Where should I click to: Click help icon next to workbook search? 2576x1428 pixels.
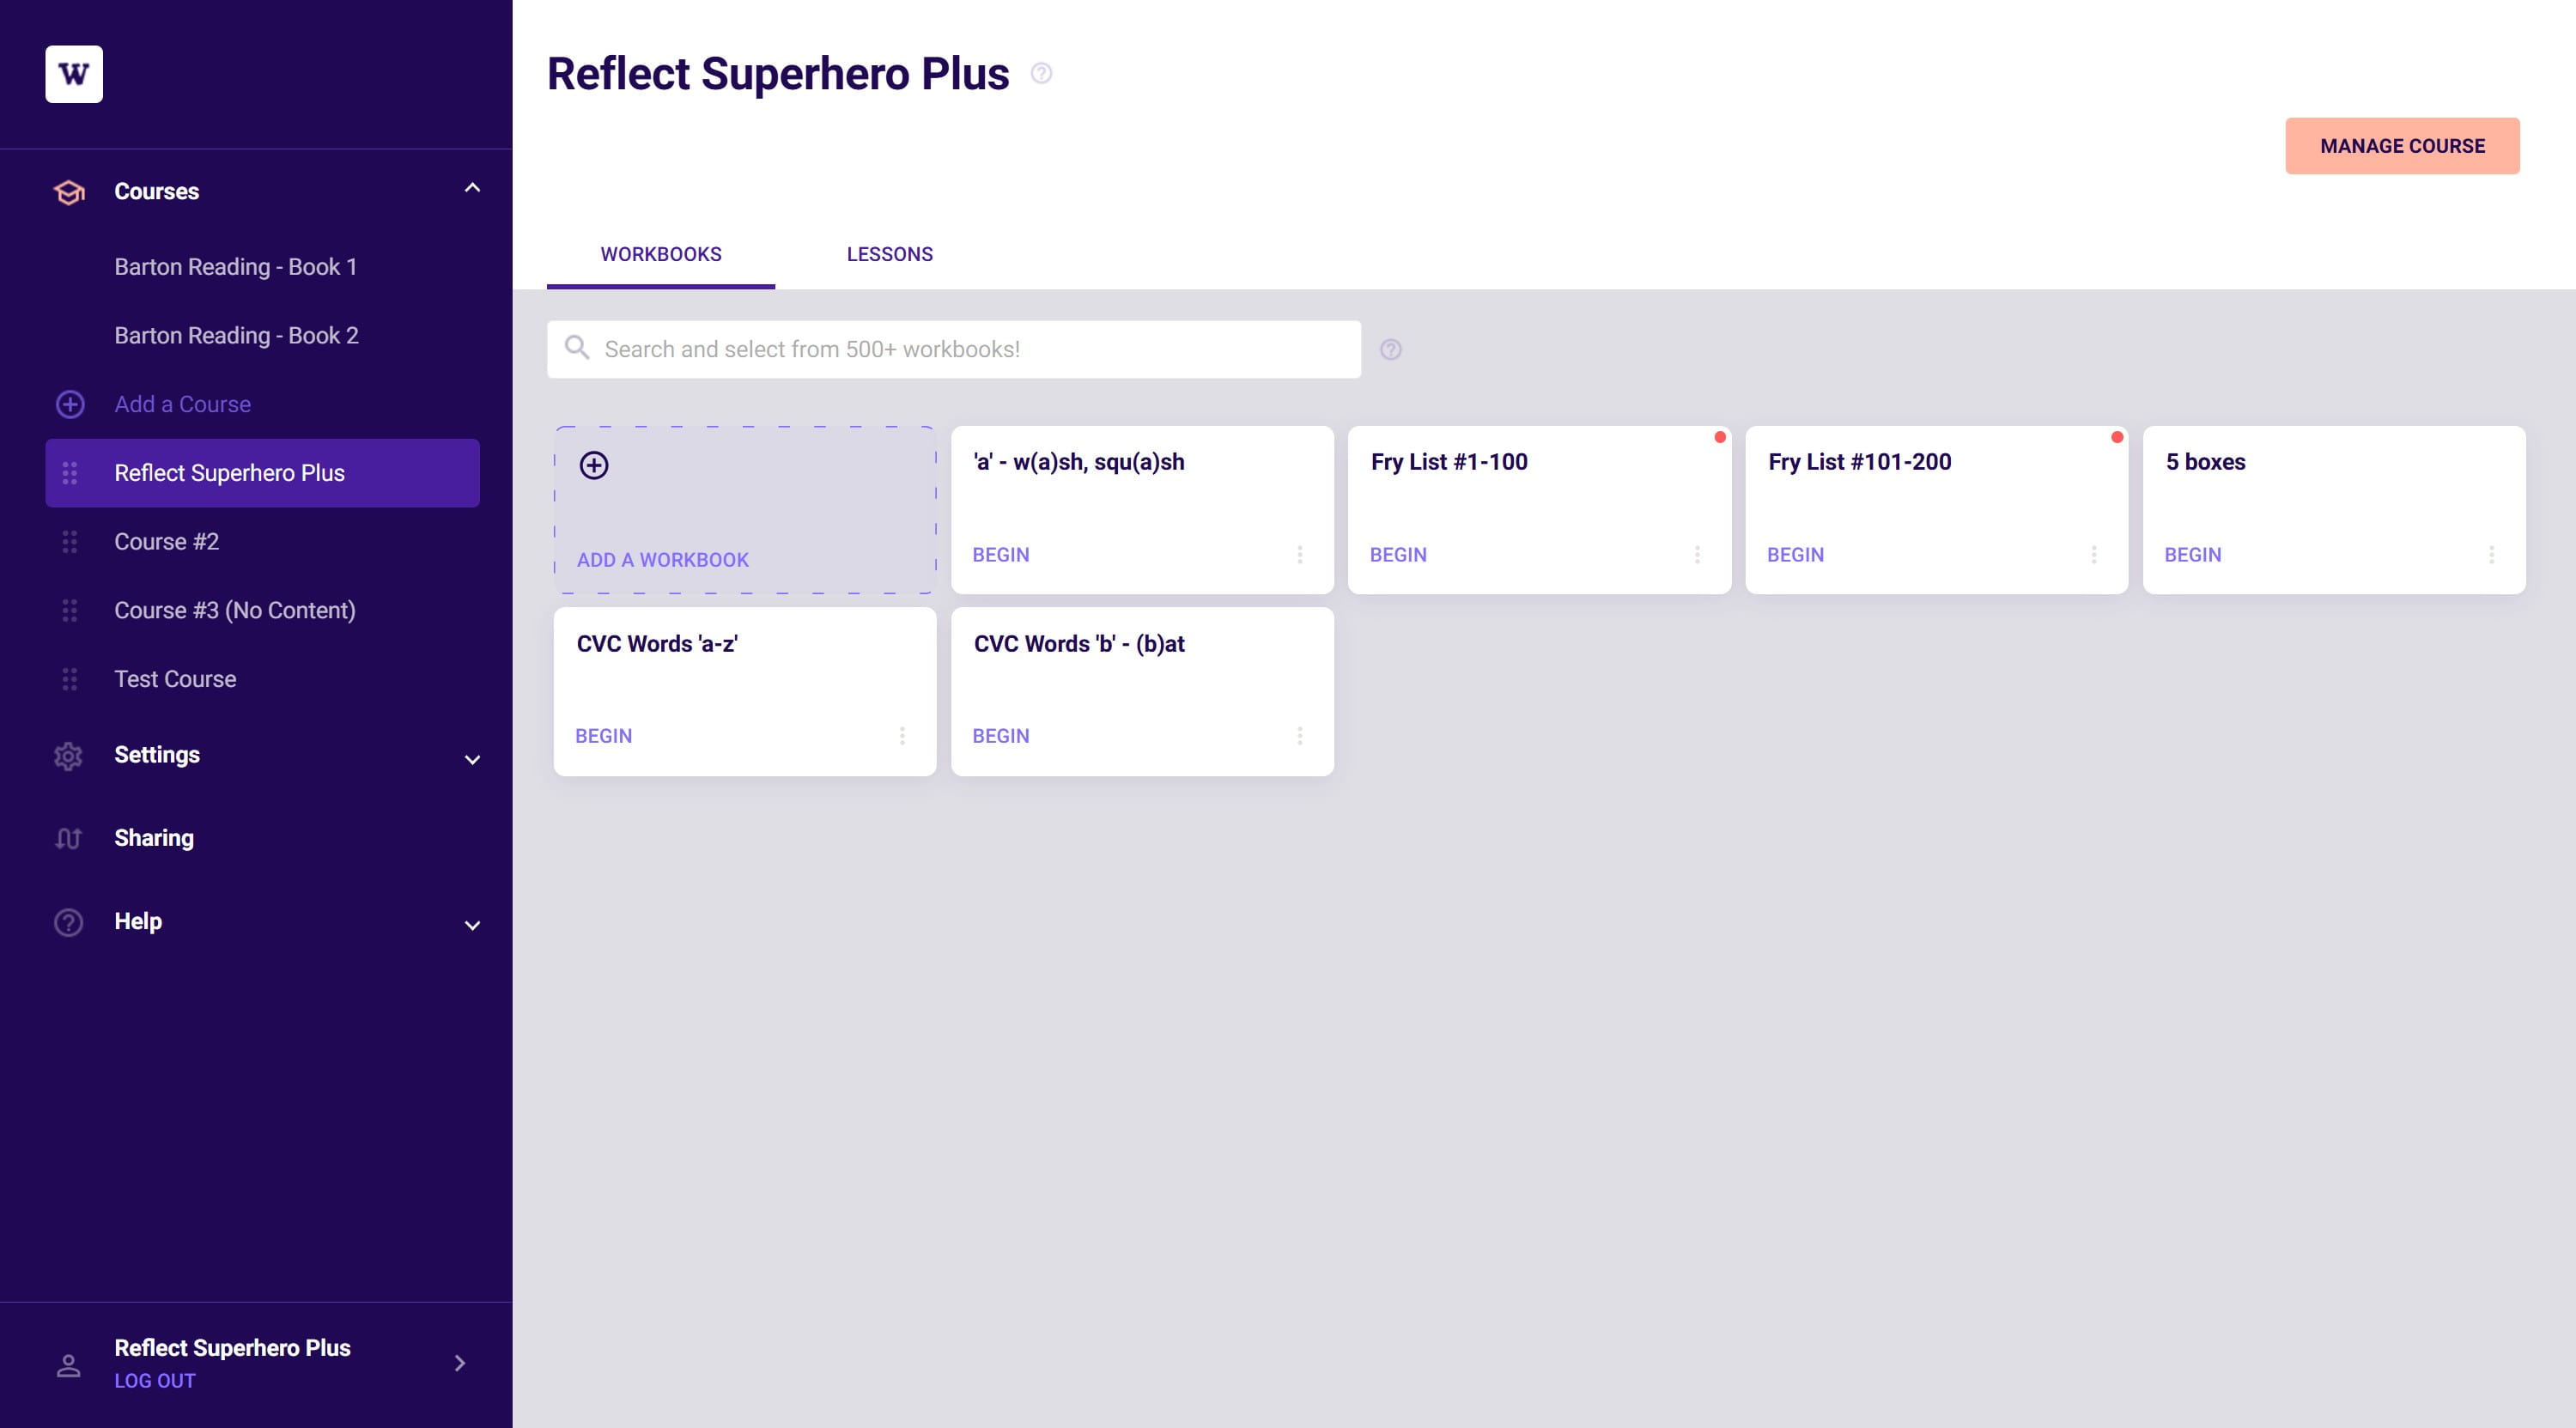click(1390, 349)
